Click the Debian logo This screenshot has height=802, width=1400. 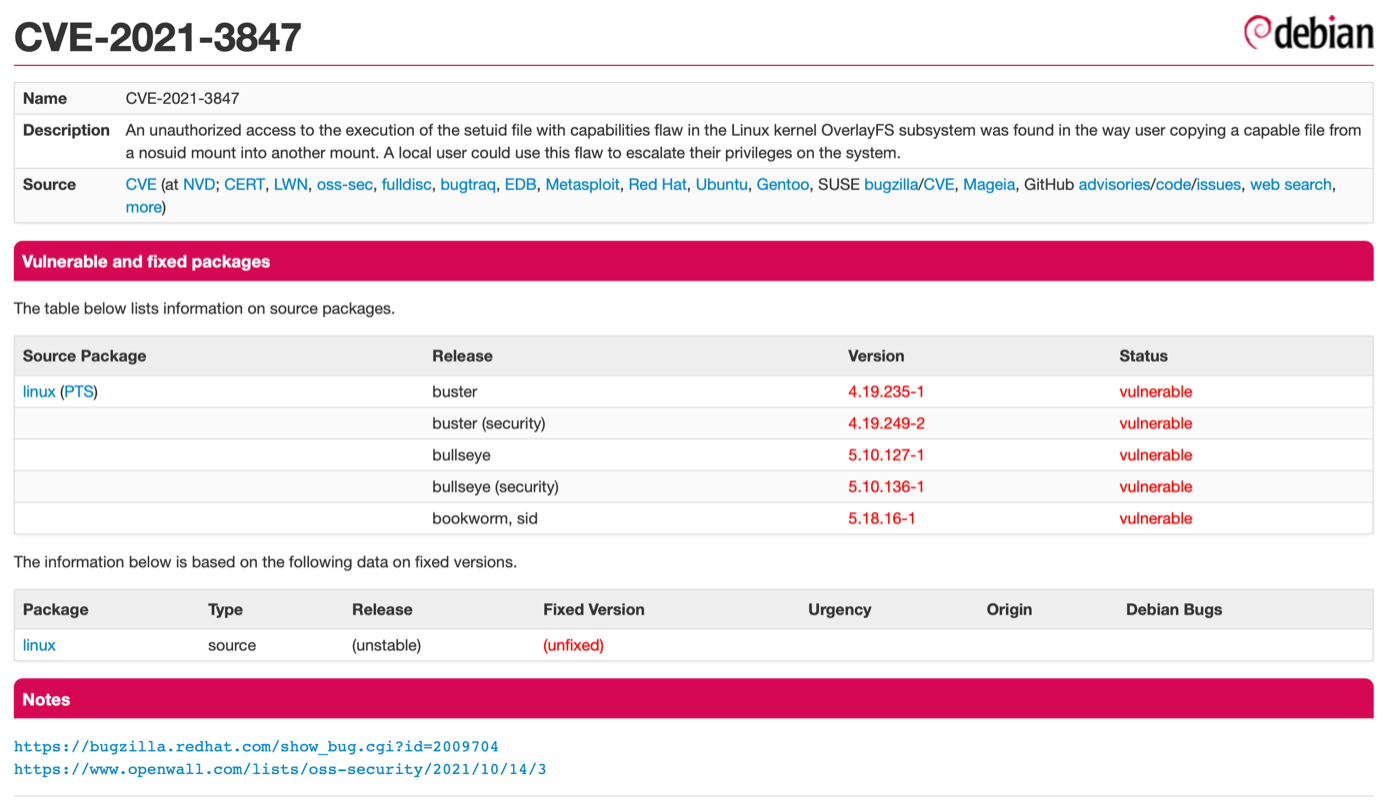[1308, 32]
